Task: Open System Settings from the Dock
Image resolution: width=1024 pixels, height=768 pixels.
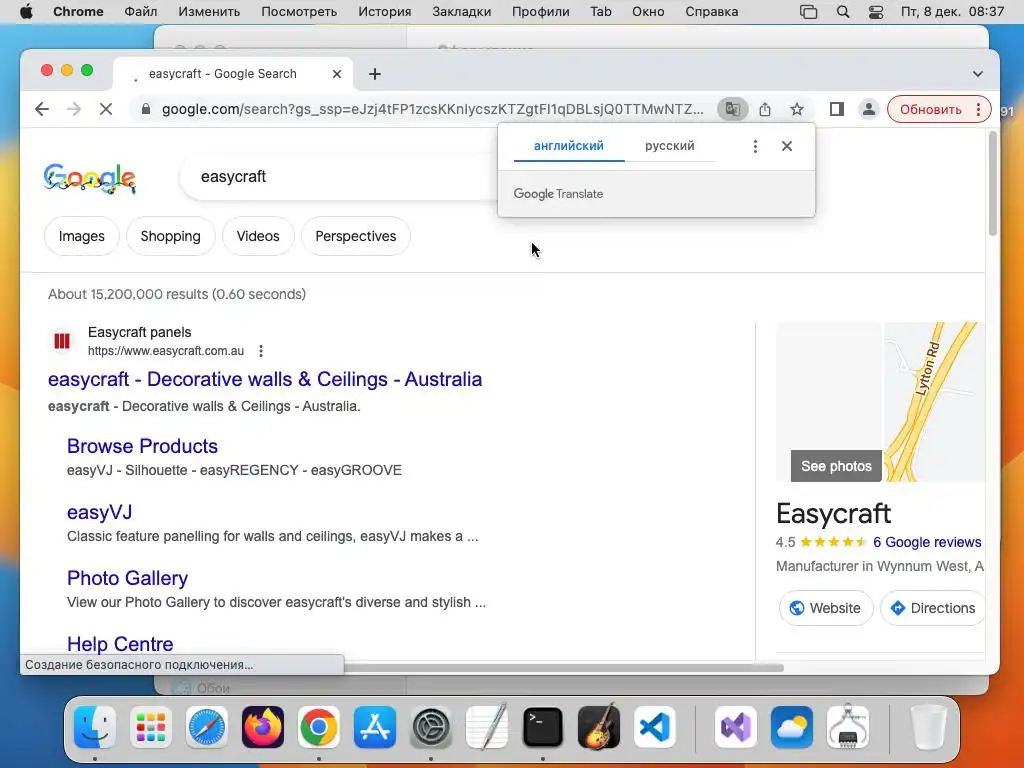Action: pyautogui.click(x=431, y=727)
